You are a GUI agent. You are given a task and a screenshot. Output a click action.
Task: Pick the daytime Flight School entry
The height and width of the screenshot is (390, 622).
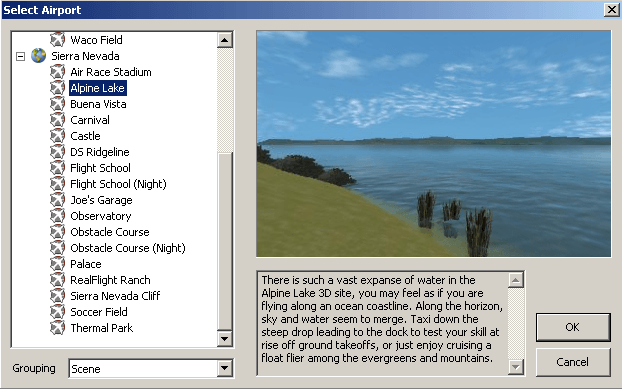[100, 168]
